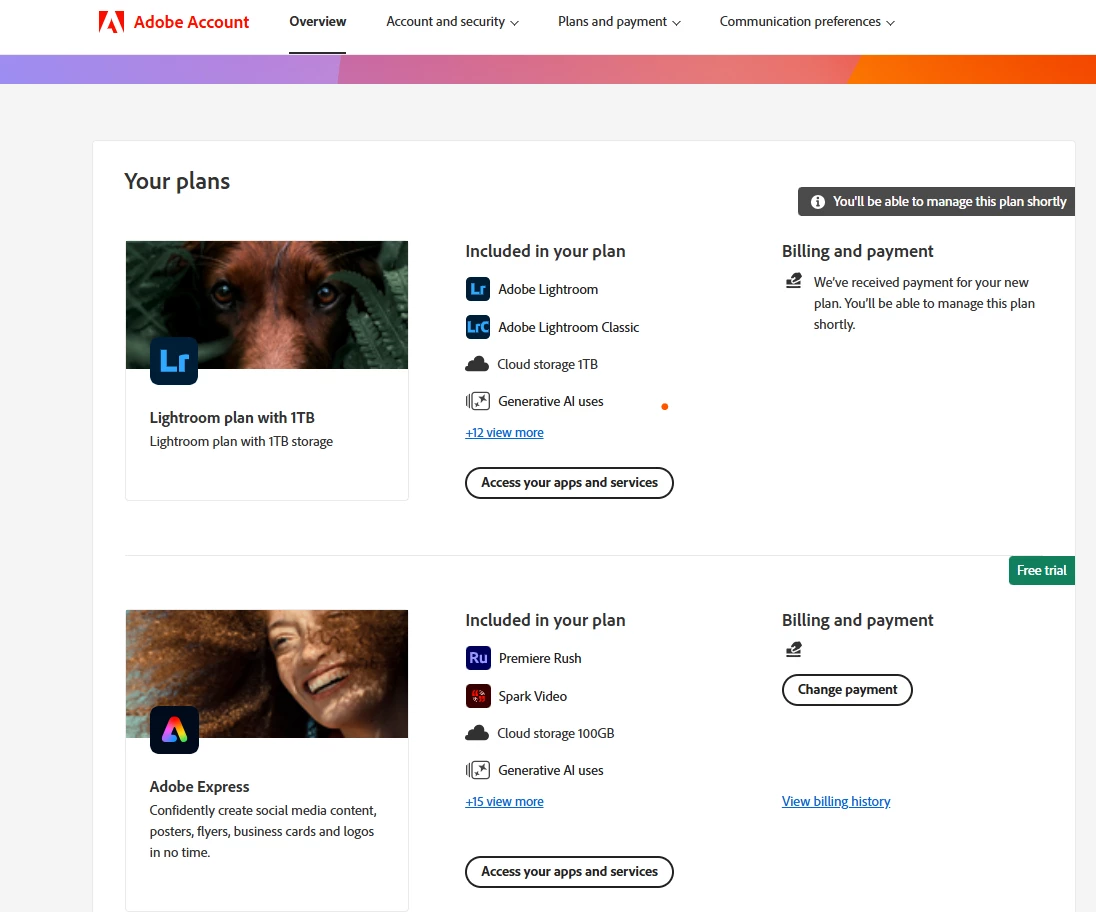
Task: Click Access your apps and services for Adobe Express
Action: pos(569,872)
